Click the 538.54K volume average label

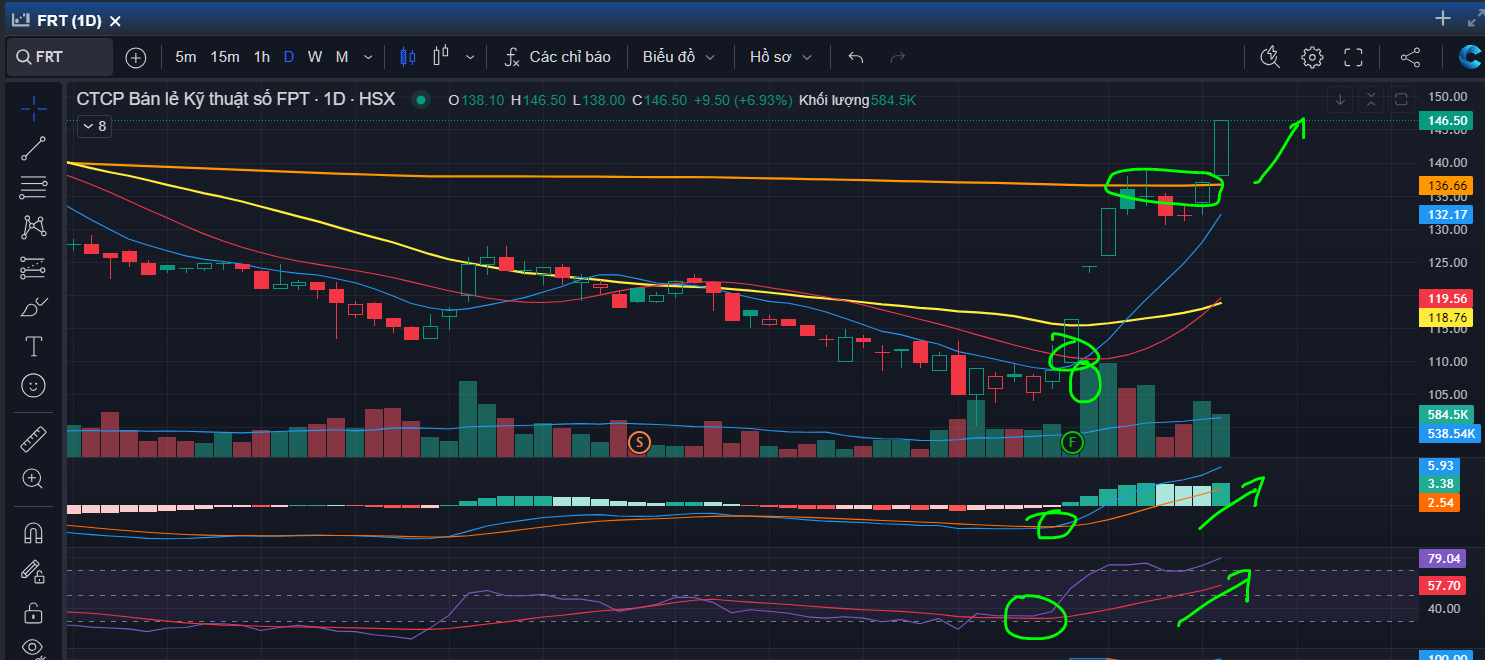[x=1450, y=434]
